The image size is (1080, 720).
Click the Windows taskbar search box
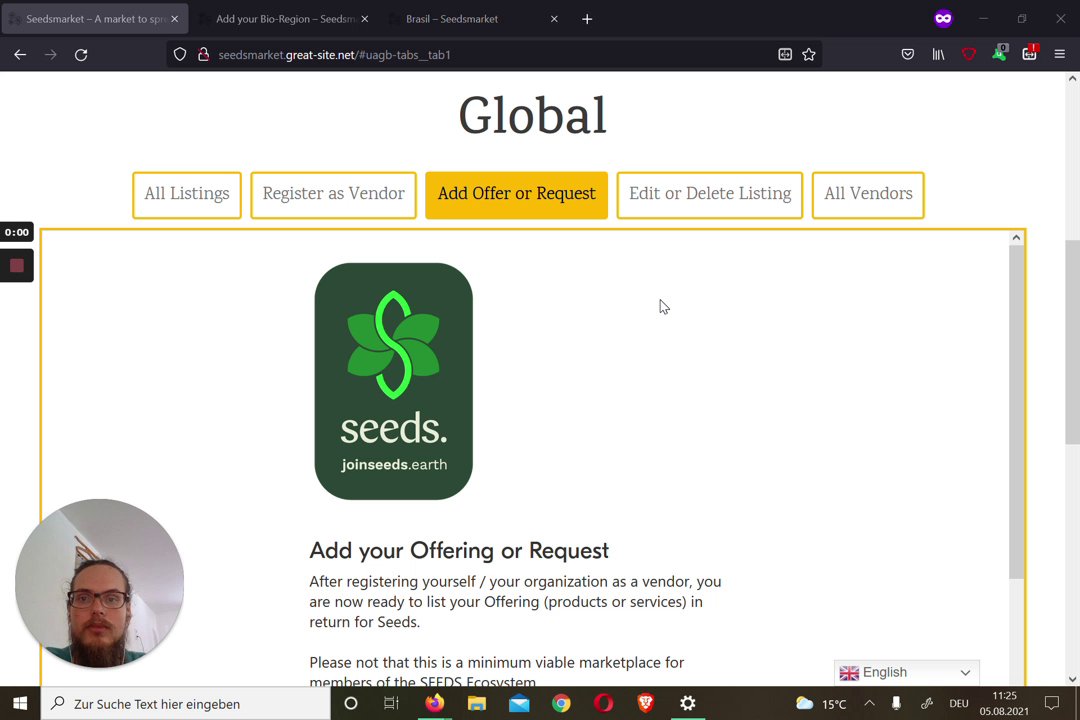(186, 703)
